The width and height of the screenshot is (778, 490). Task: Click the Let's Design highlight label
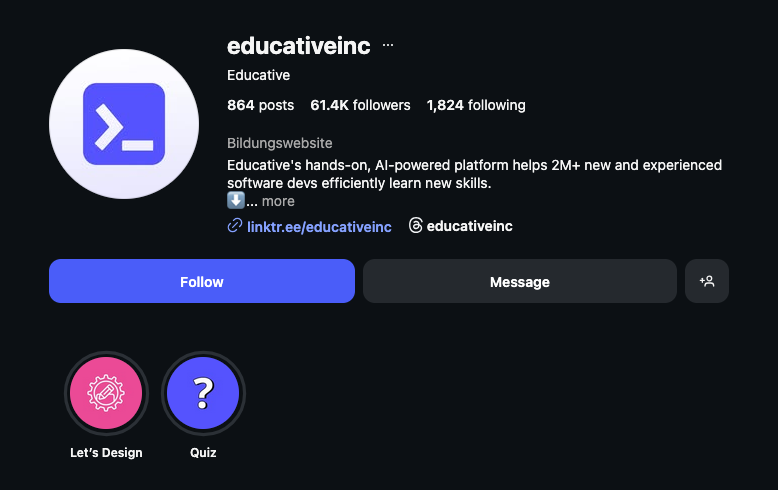106,453
